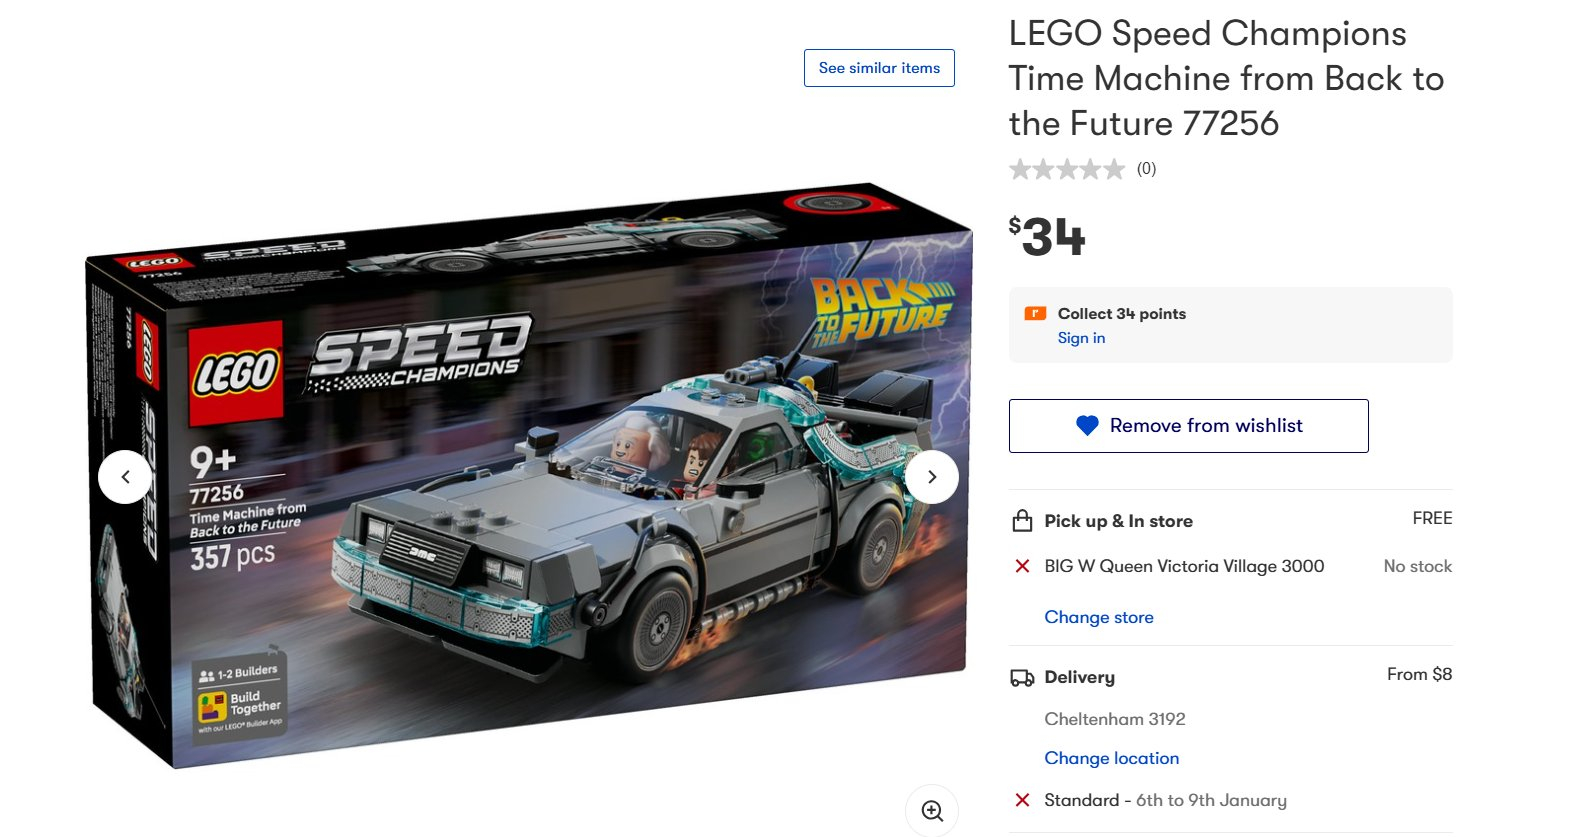The width and height of the screenshot is (1592, 837).
Task: Click the LEGO DeLorean box image
Action: tap(528, 476)
